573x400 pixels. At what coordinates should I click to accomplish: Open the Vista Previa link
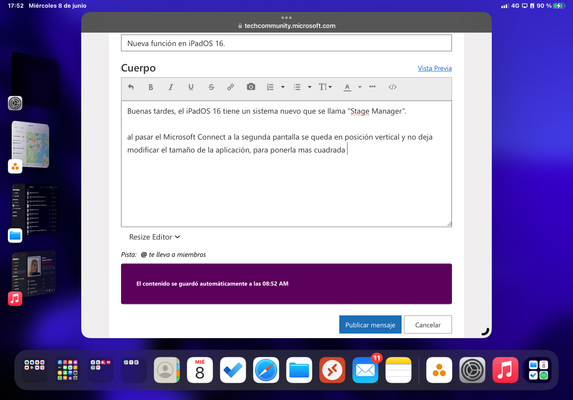[435, 68]
